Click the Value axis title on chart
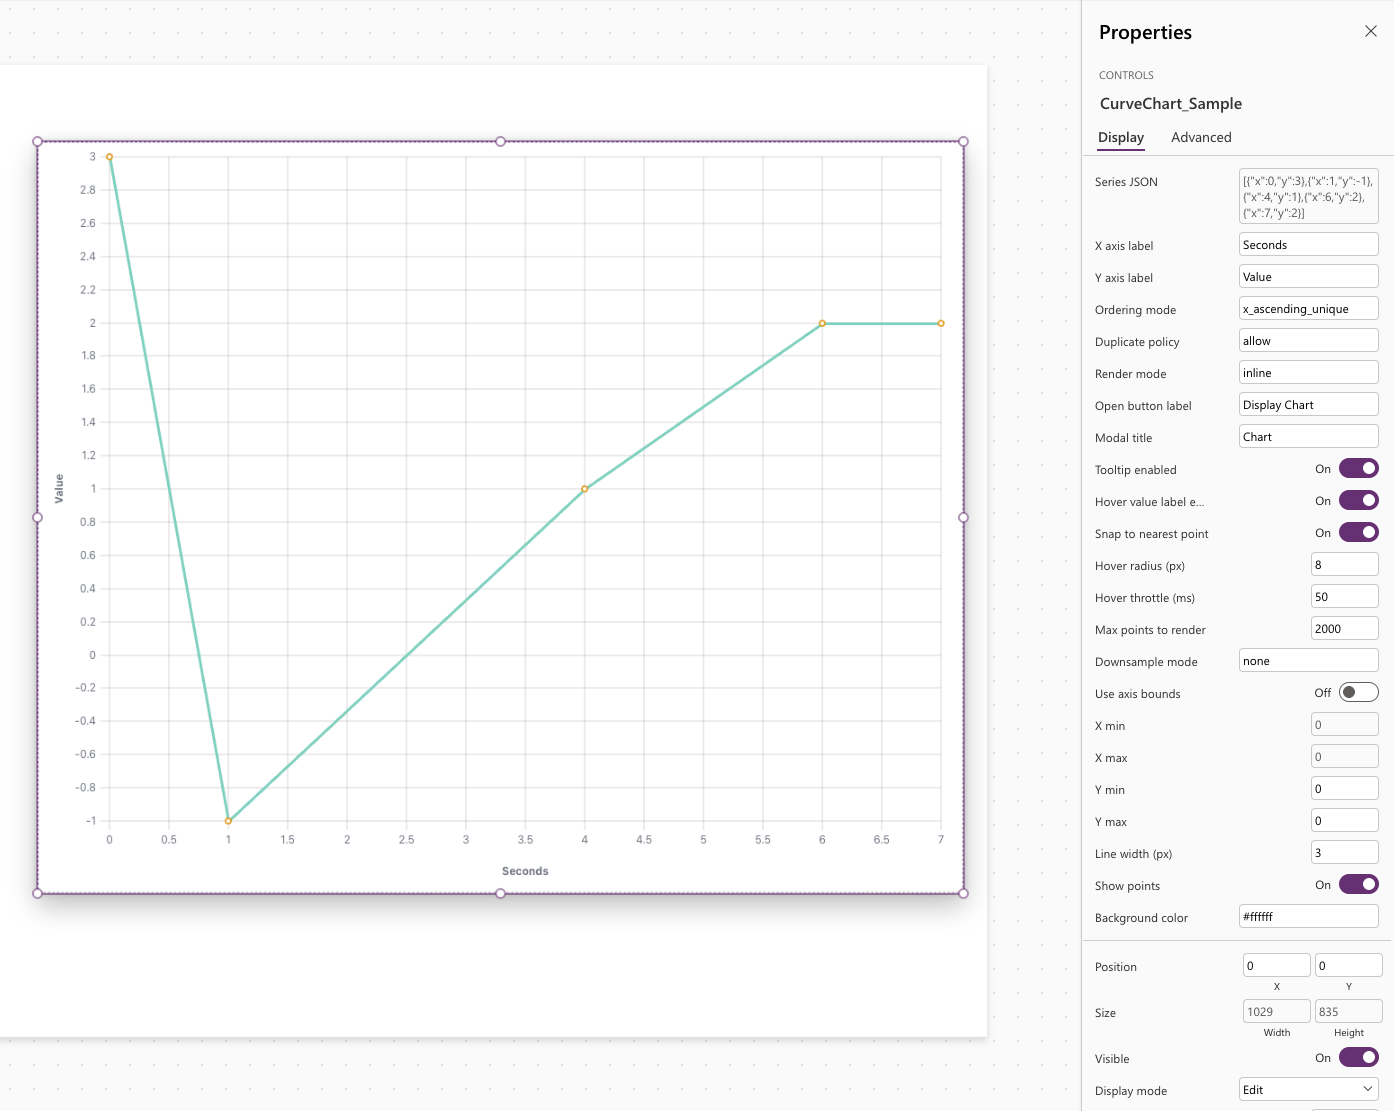The width and height of the screenshot is (1394, 1111). pos(59,488)
